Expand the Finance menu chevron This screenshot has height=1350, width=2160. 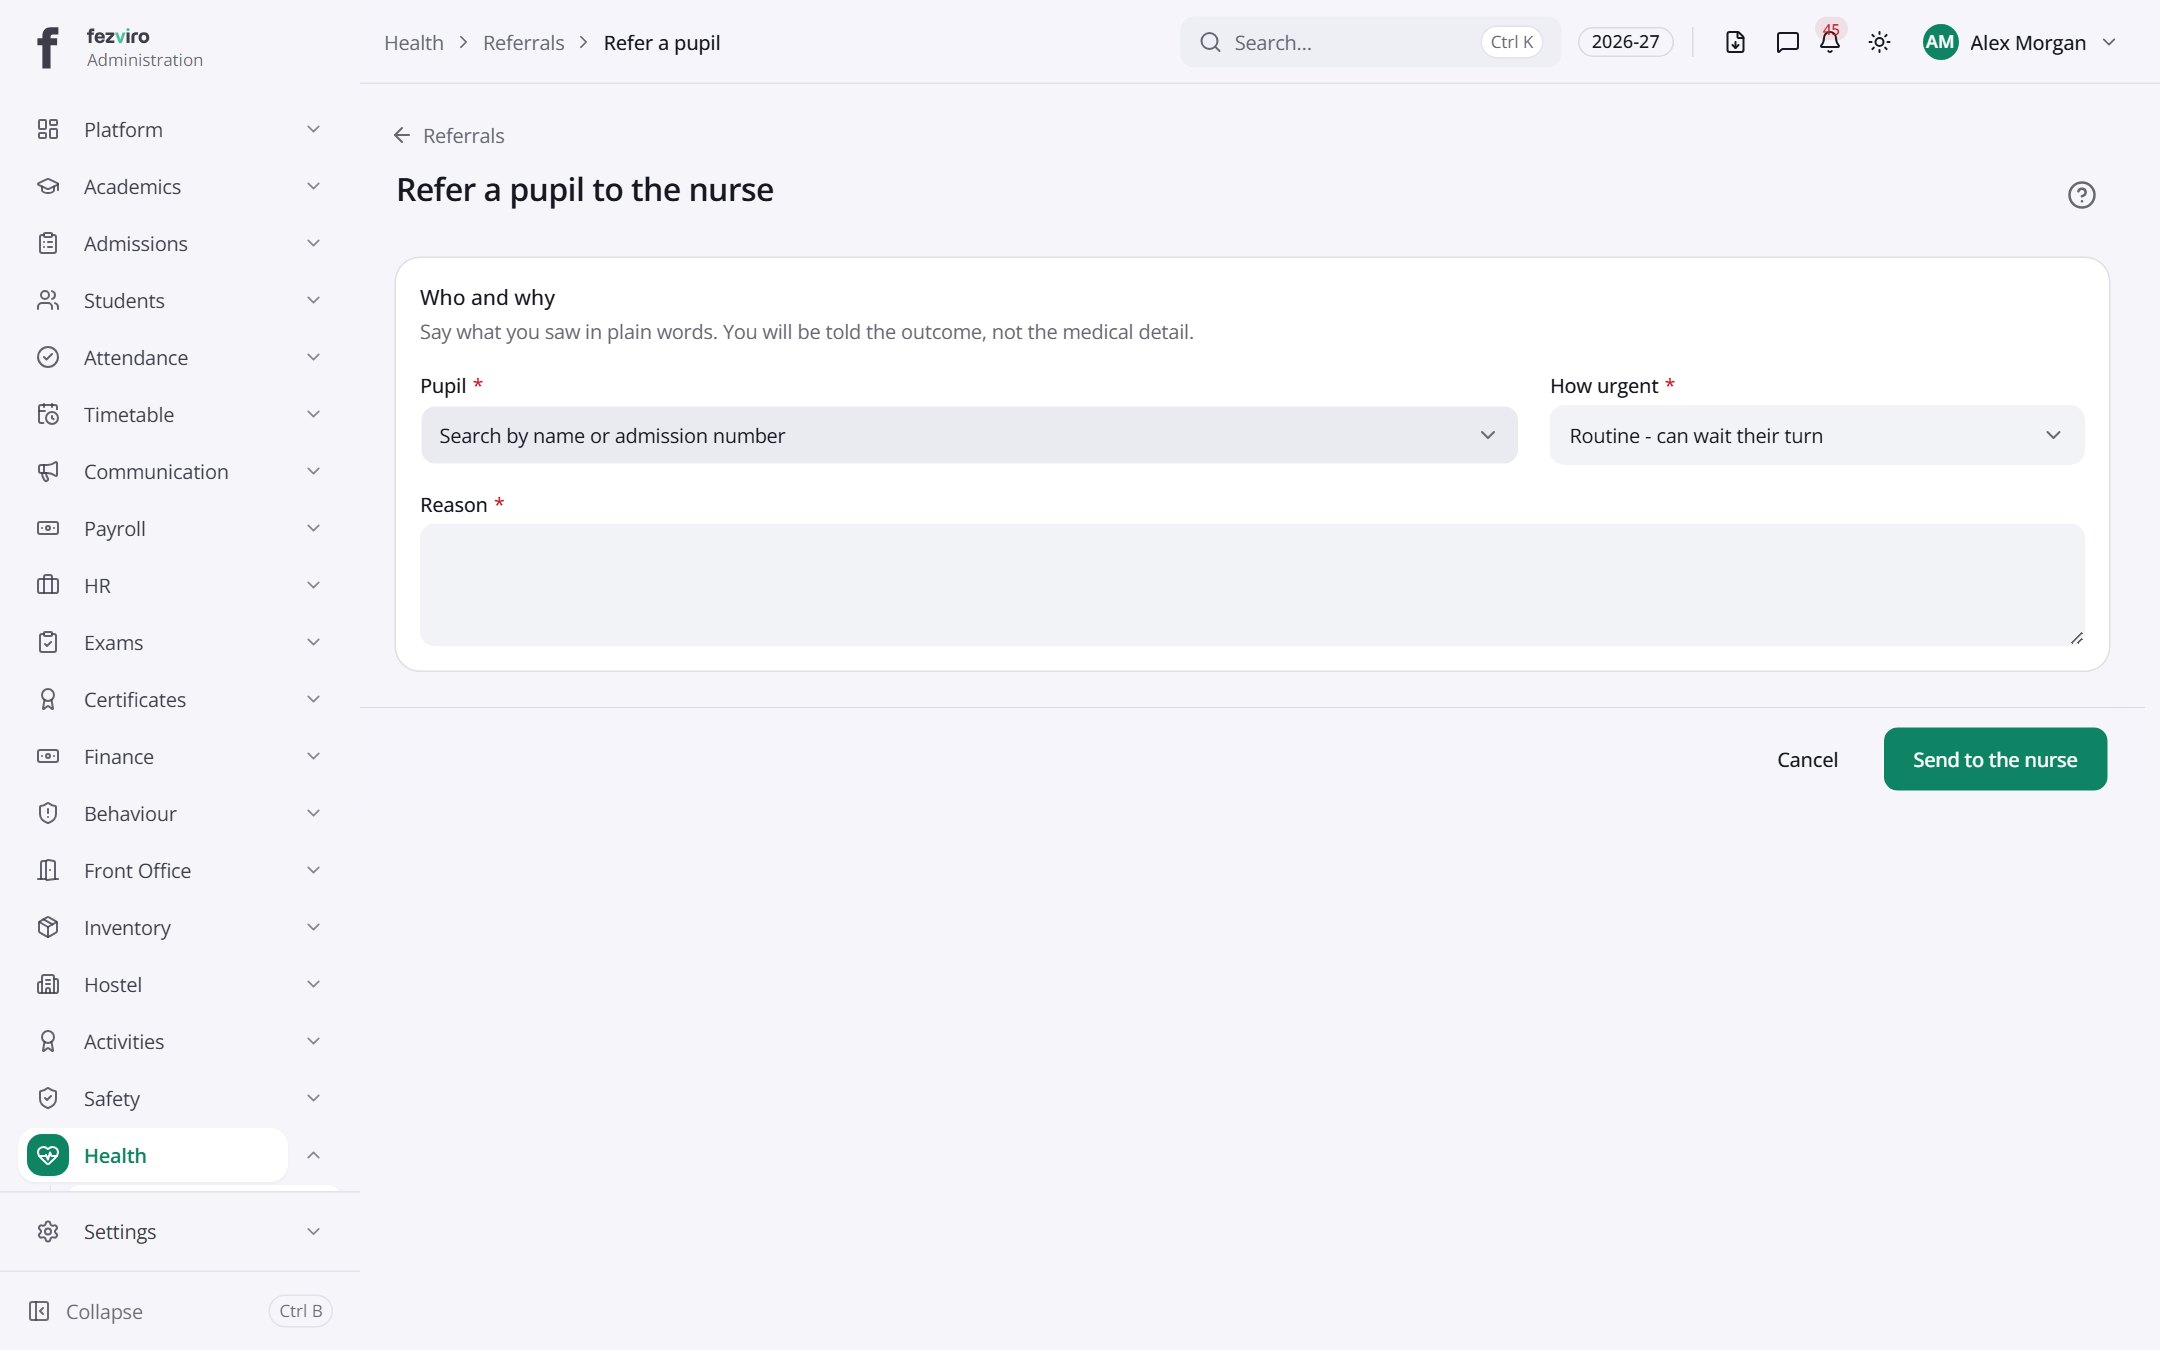click(313, 756)
